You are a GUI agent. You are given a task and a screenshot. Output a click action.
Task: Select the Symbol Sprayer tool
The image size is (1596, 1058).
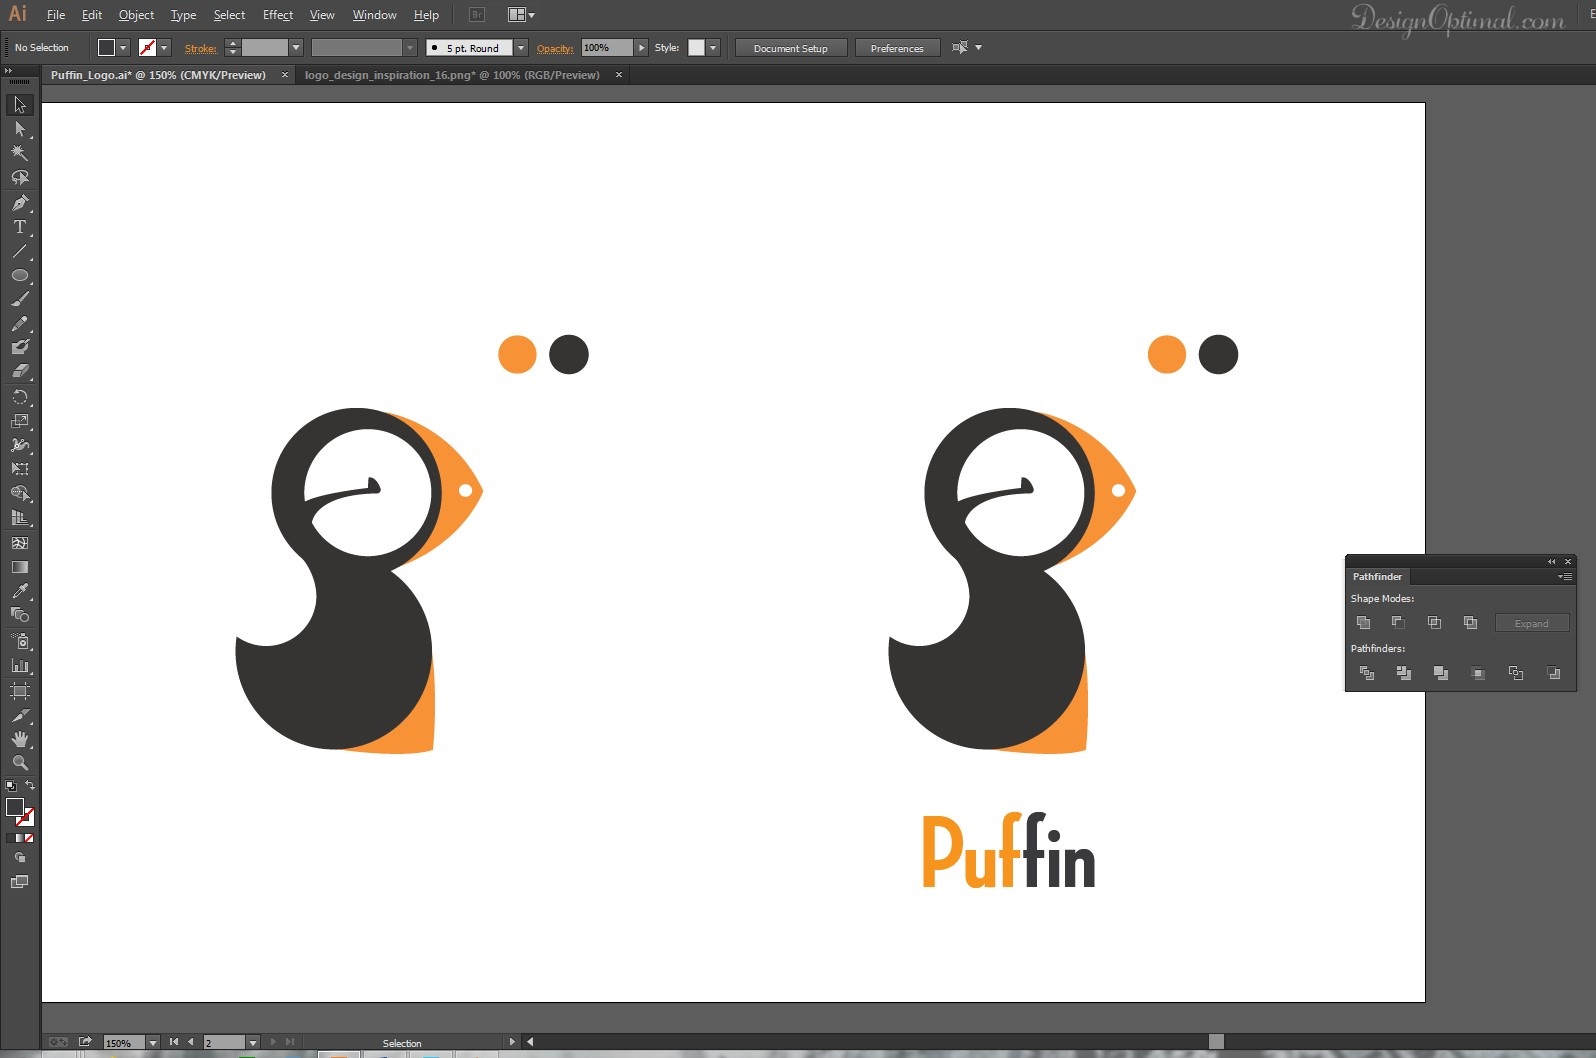pos(19,641)
